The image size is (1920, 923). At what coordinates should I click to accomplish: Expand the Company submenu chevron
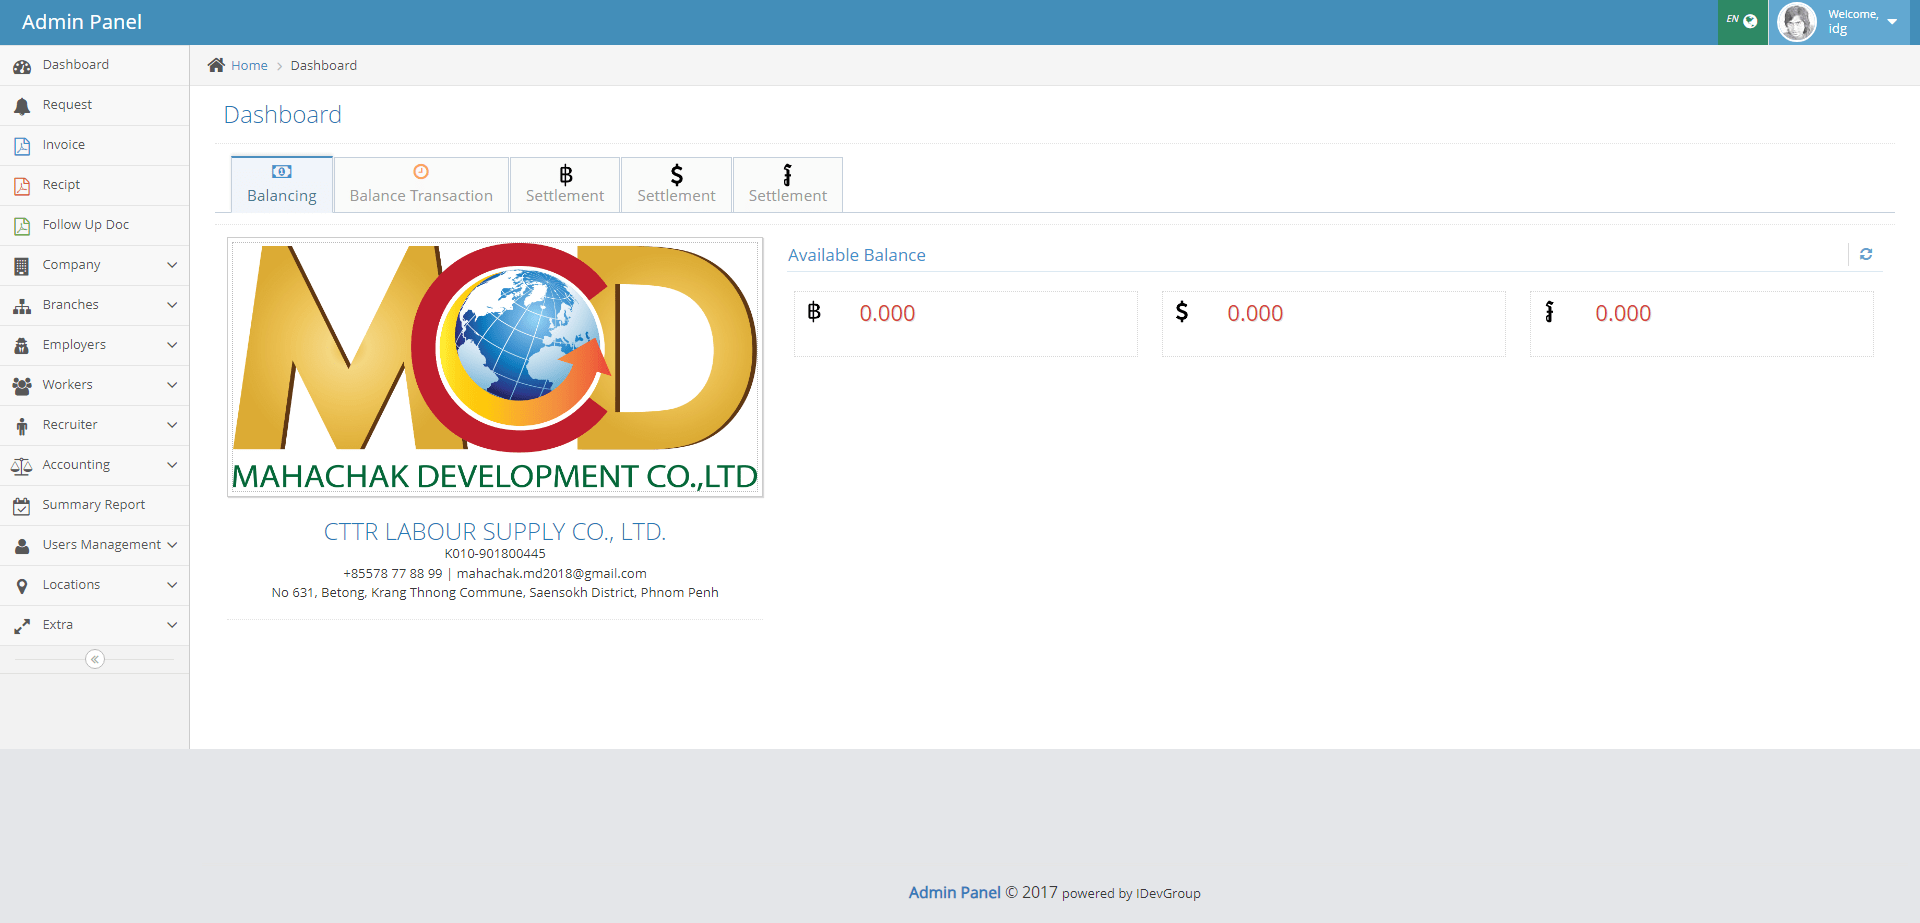point(172,265)
